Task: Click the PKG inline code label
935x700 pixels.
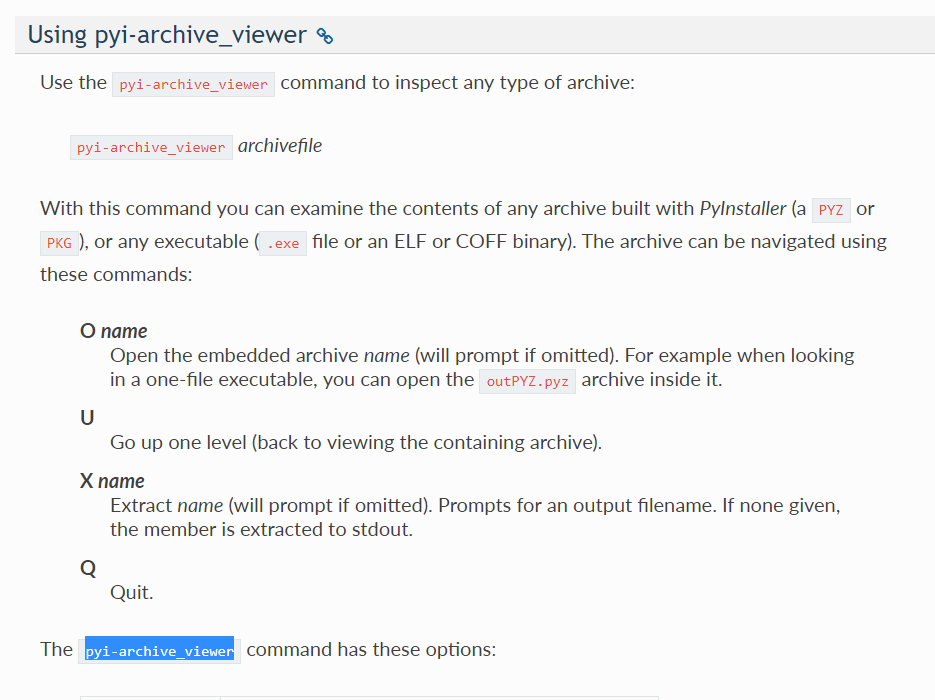Action: click(x=59, y=243)
